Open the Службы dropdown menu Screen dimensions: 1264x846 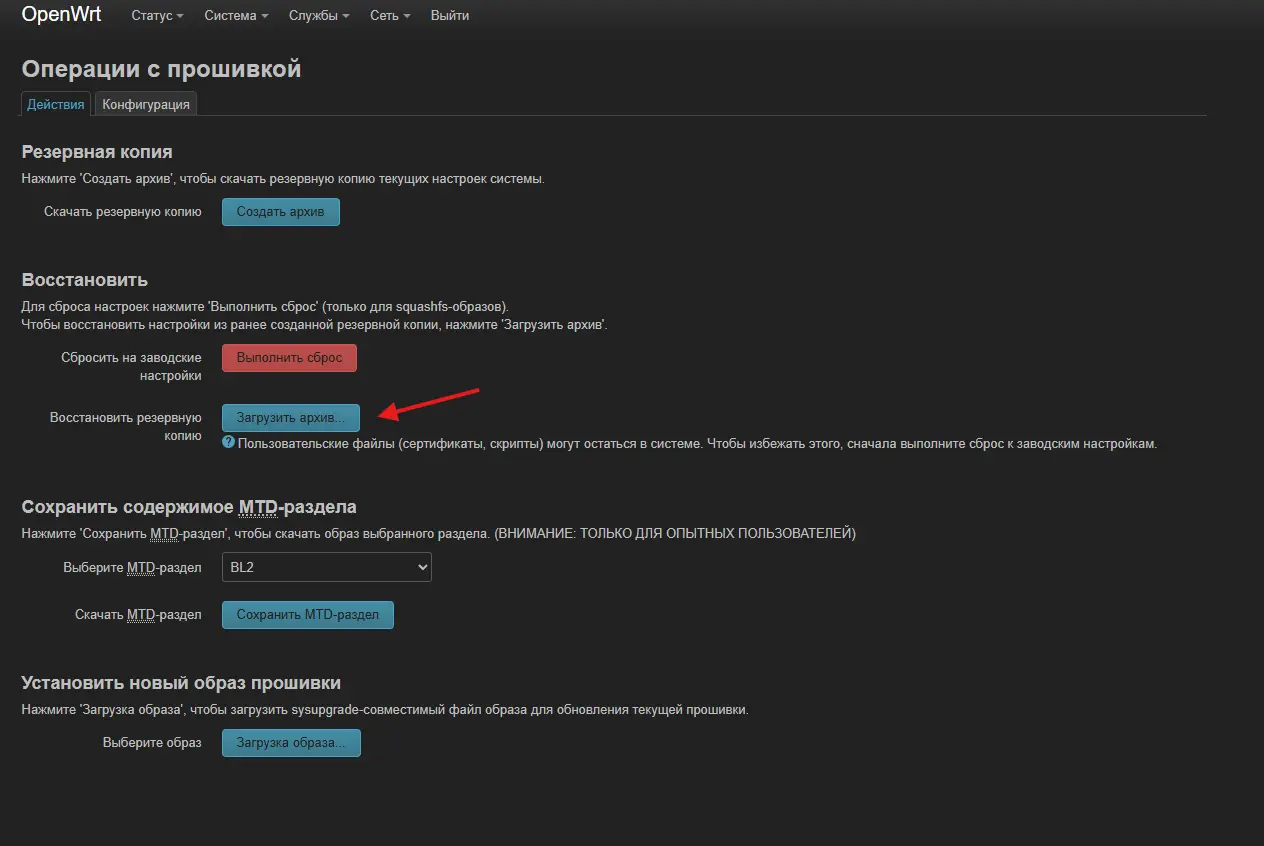pyautogui.click(x=319, y=16)
